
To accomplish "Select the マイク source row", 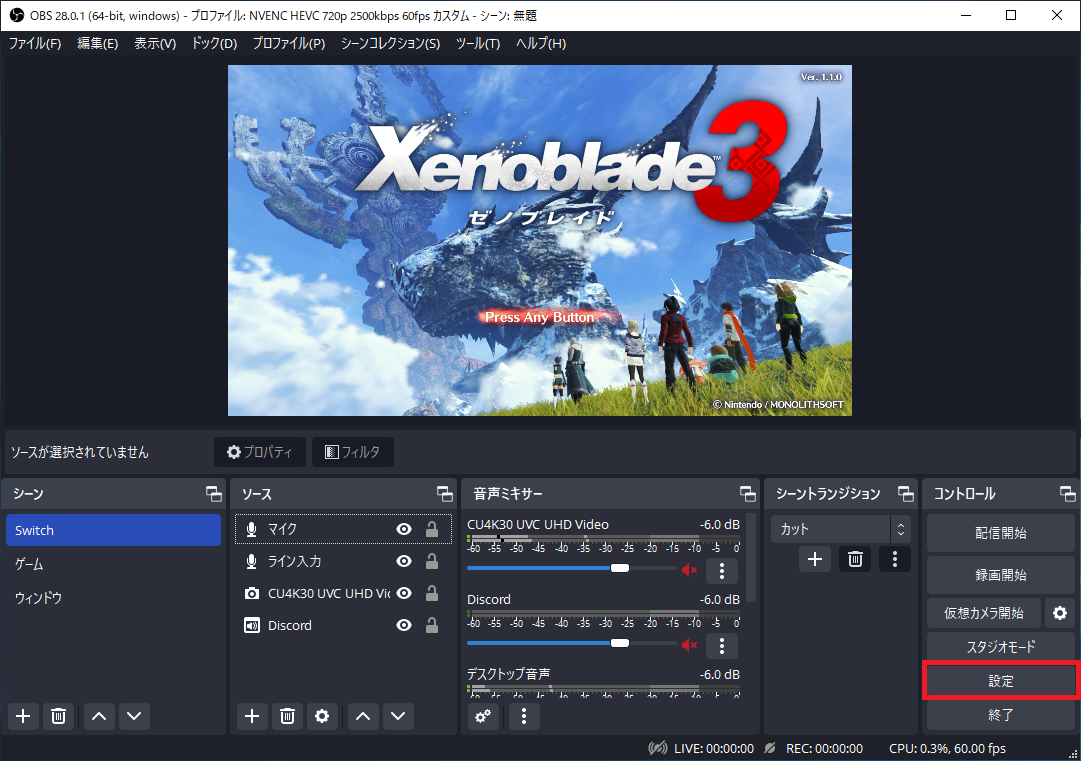I will (x=343, y=529).
